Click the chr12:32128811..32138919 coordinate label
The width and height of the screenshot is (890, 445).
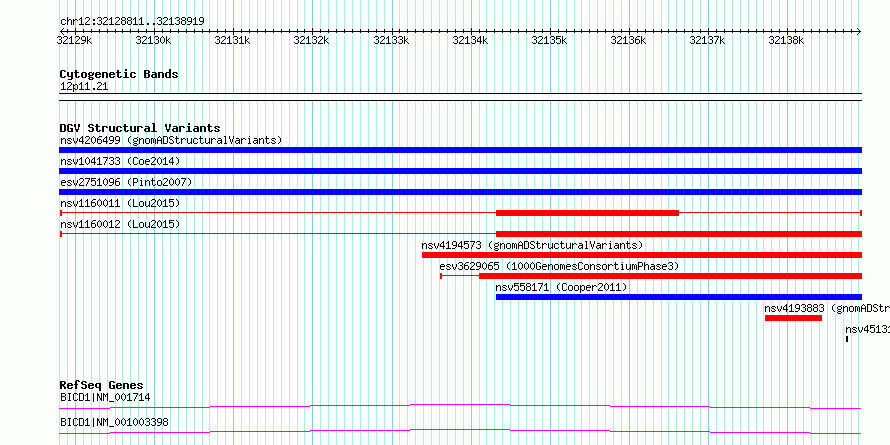point(132,22)
